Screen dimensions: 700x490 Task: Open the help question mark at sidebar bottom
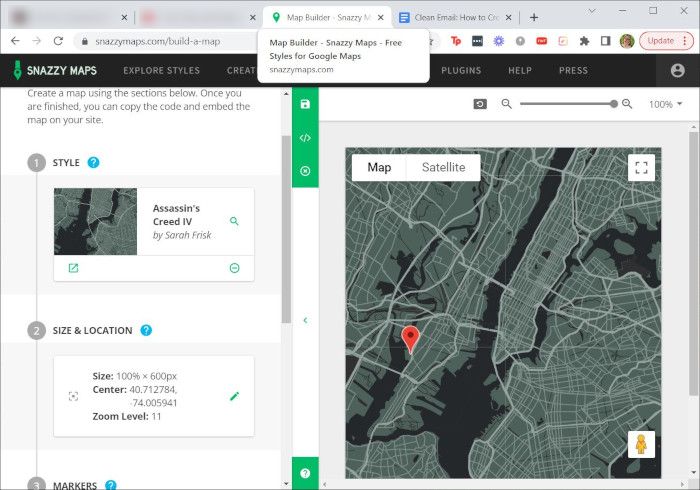point(305,473)
